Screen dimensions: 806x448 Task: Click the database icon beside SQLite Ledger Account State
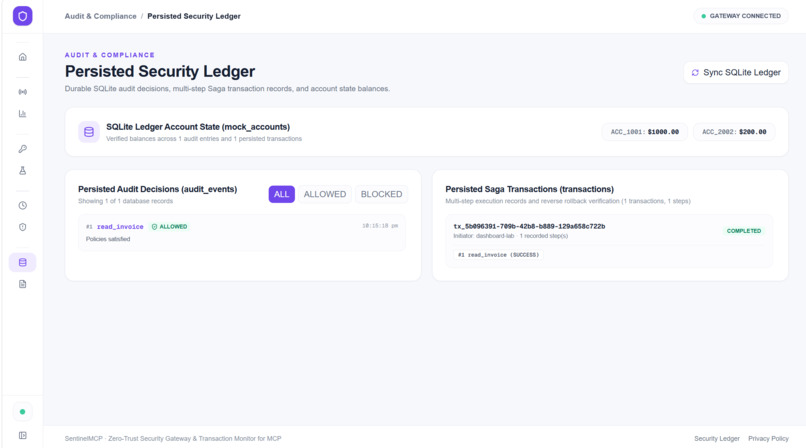pos(89,132)
